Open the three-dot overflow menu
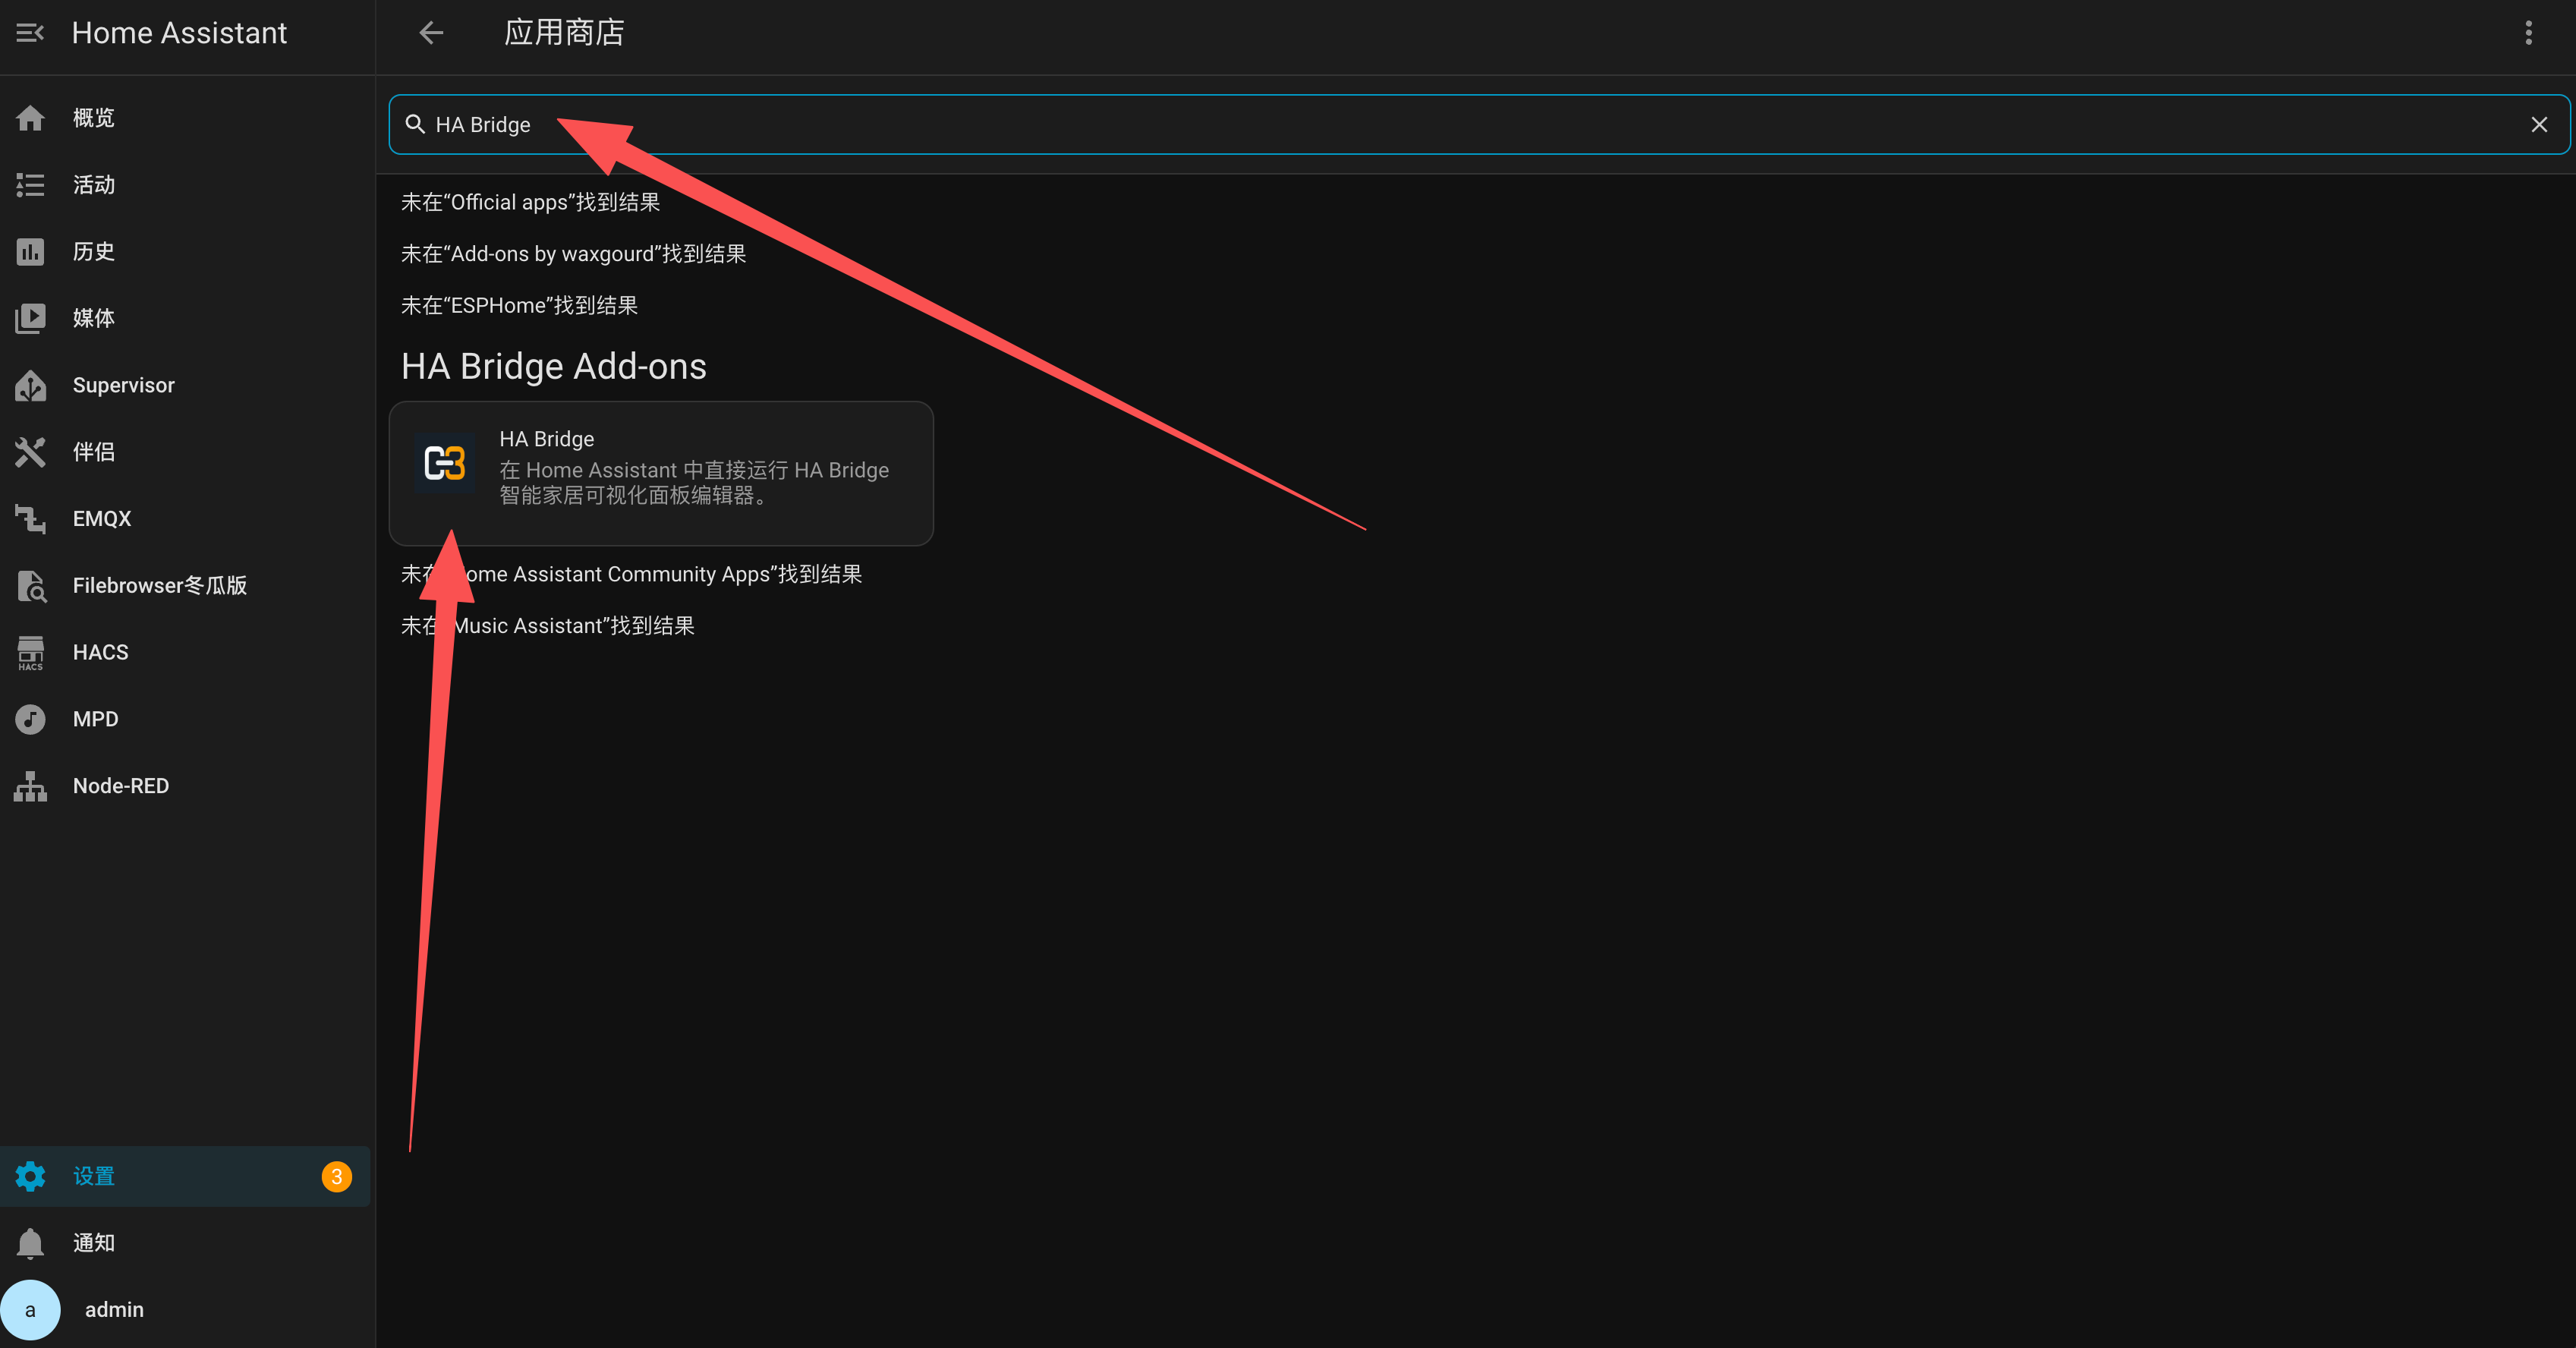This screenshot has height=1348, width=2576. click(x=2528, y=33)
